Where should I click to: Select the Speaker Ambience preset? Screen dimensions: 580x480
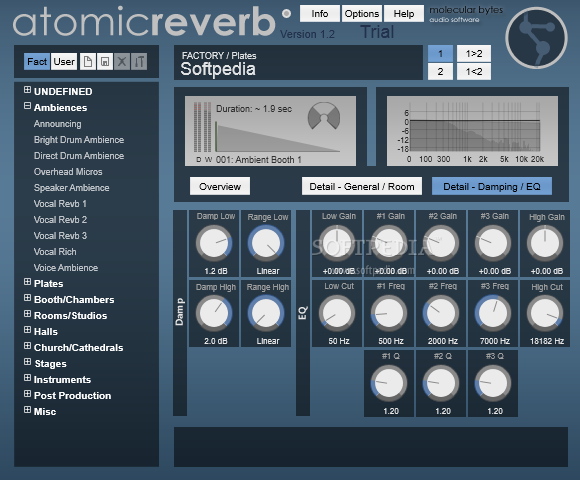point(71,187)
